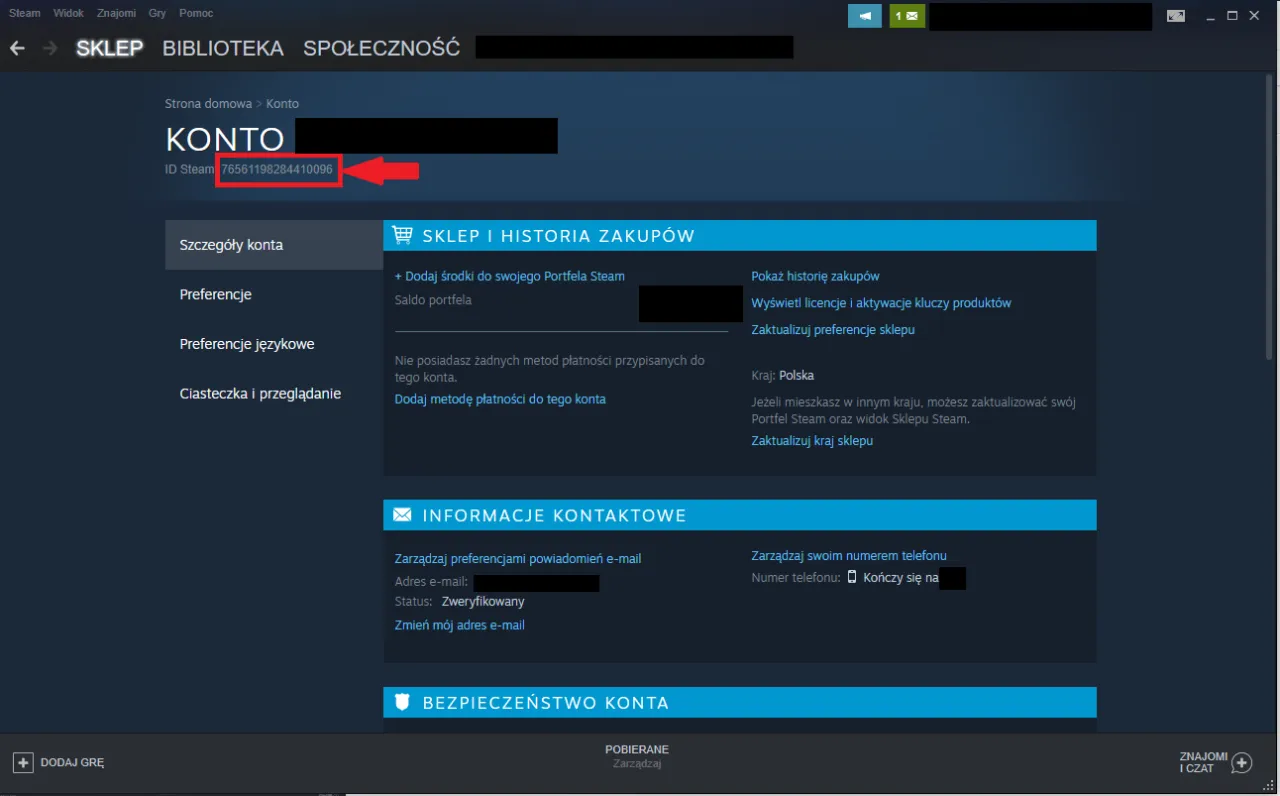The height and width of the screenshot is (796, 1280).
Task: Click the shield icon on BEZPIECZEŃSTWO KONTA
Action: [401, 702]
